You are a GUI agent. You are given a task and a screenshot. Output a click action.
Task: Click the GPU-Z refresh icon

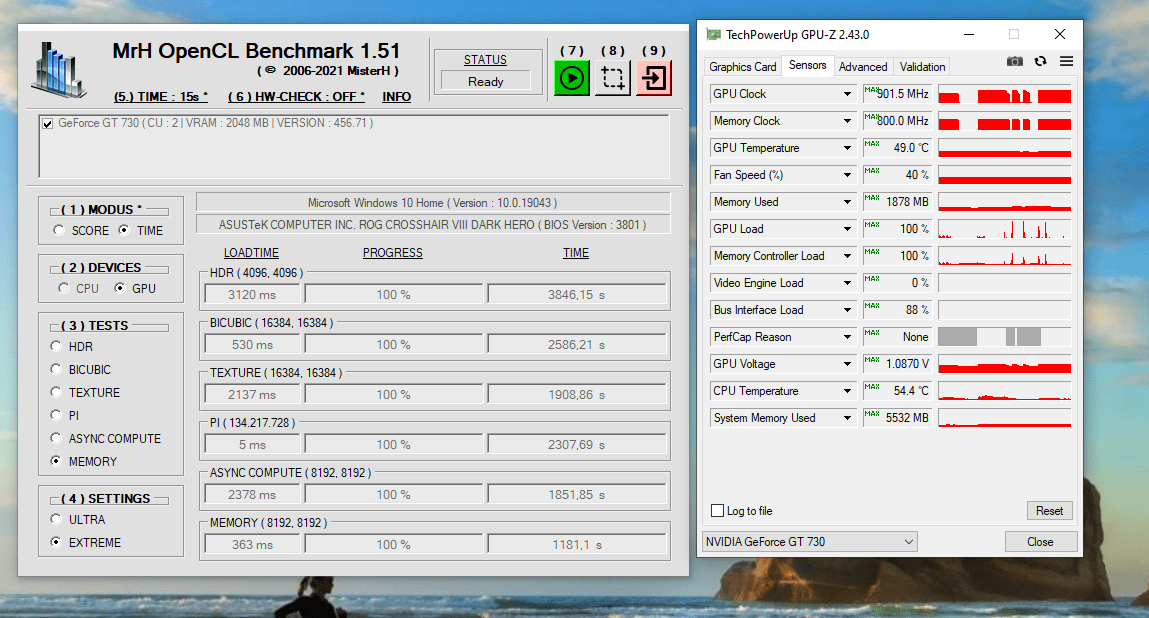pos(1041,62)
